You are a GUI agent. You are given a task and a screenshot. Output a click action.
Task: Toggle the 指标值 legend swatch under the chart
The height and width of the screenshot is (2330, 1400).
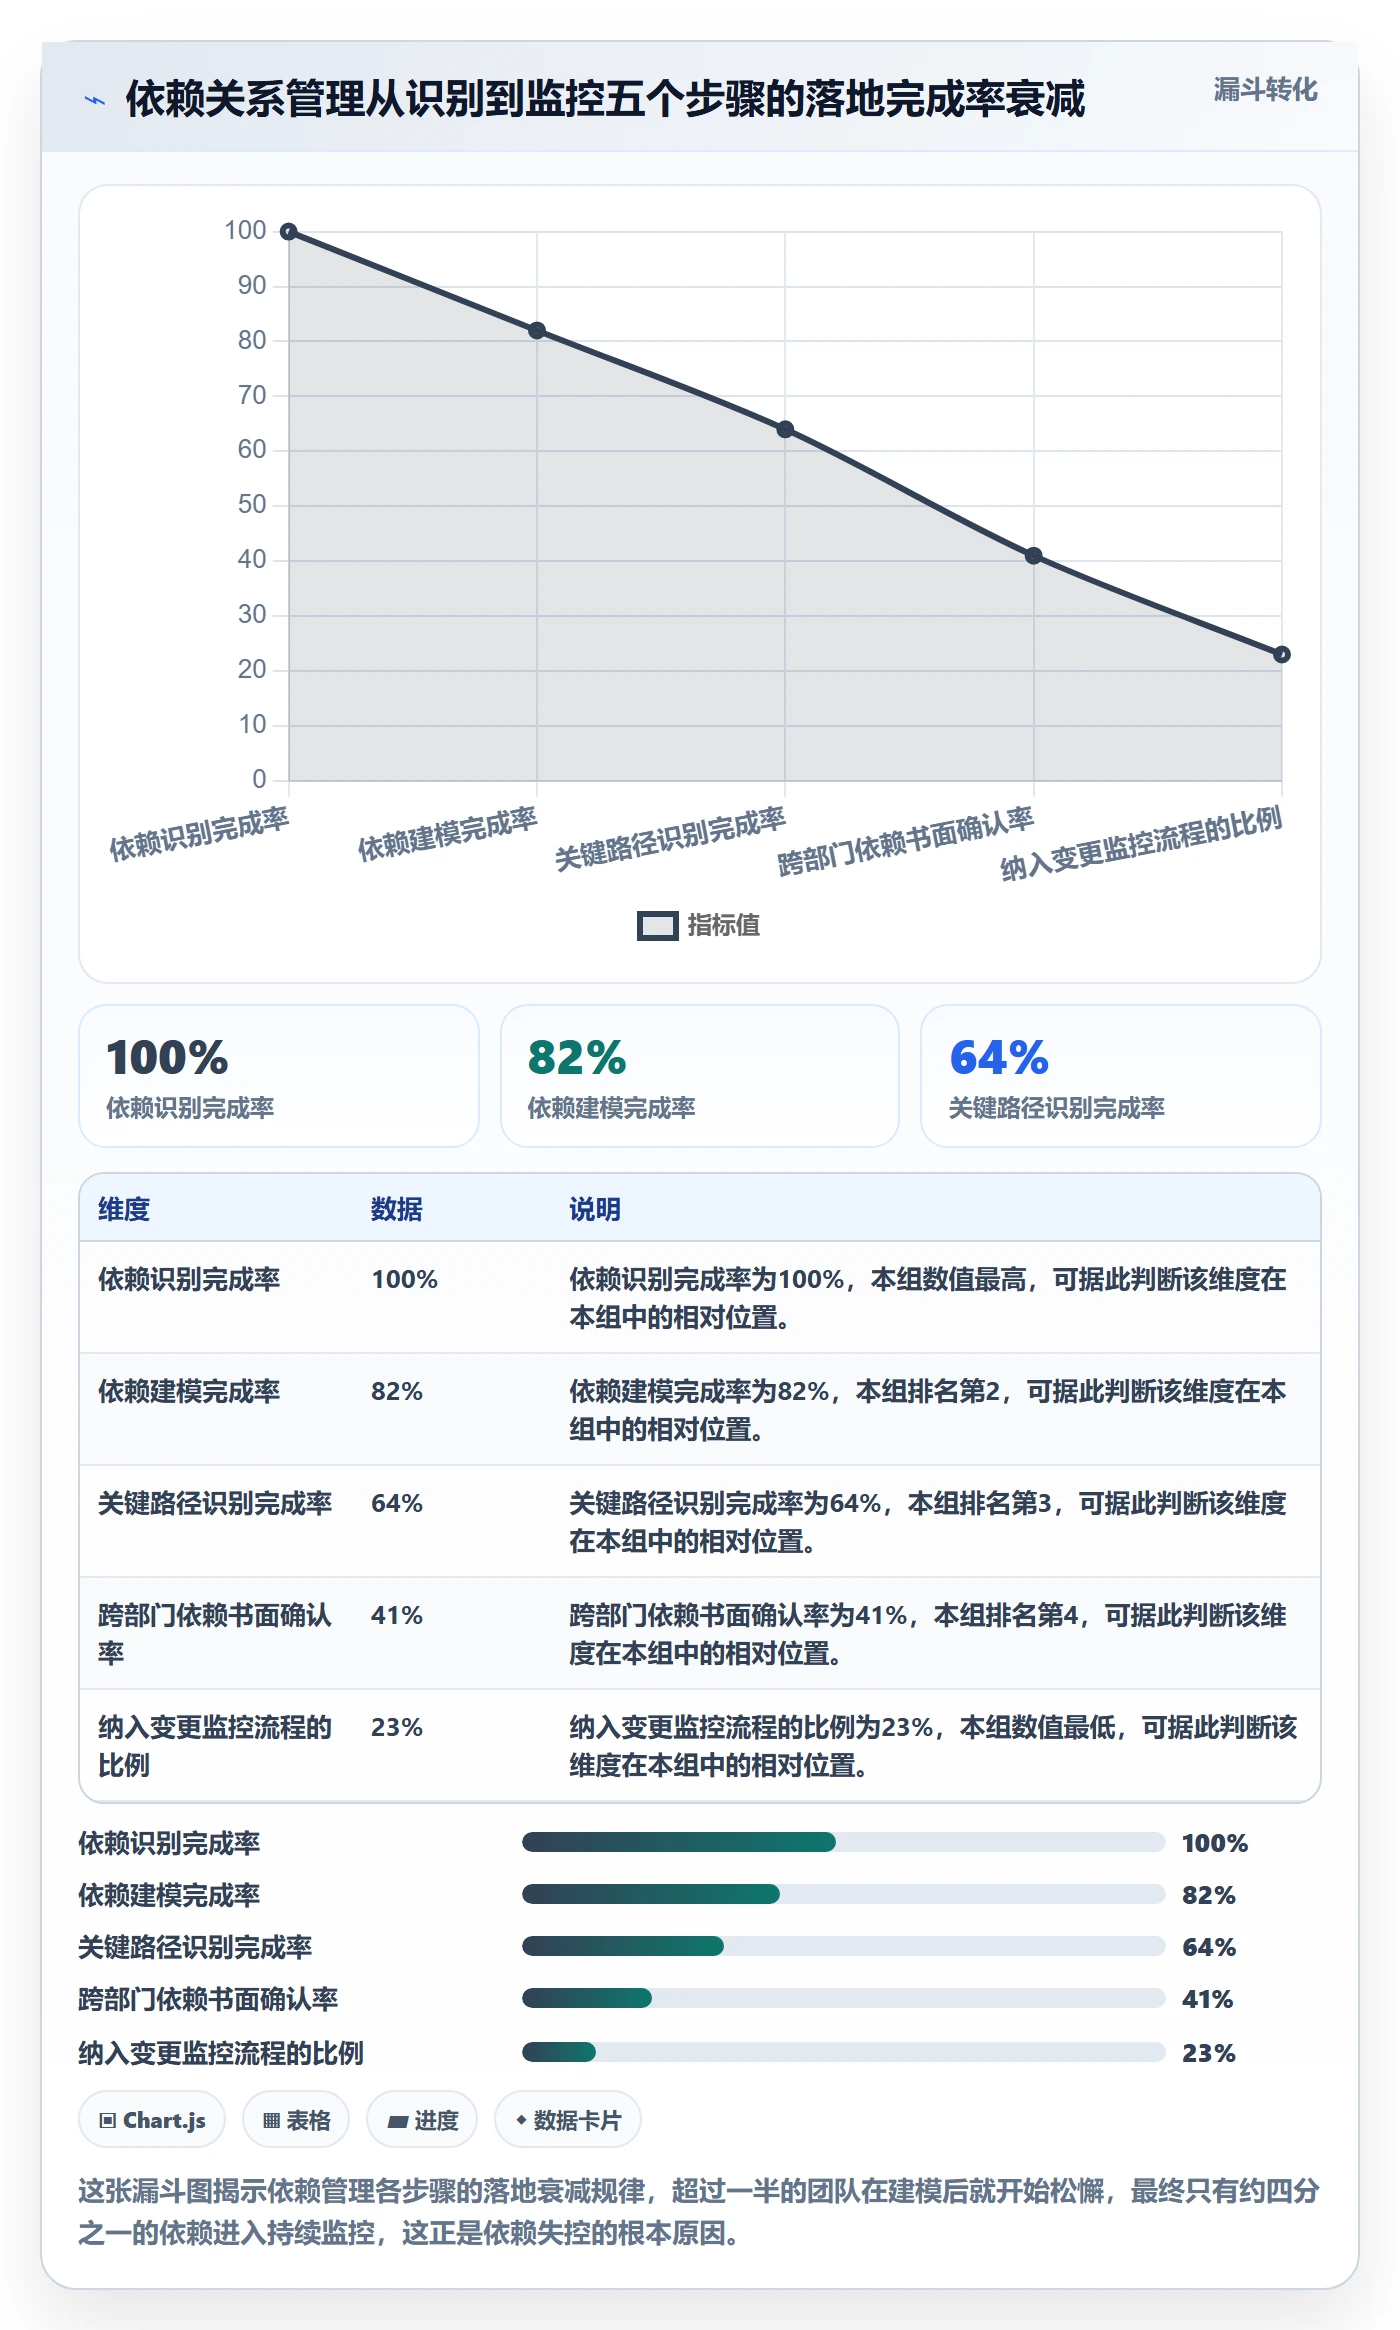657,926
